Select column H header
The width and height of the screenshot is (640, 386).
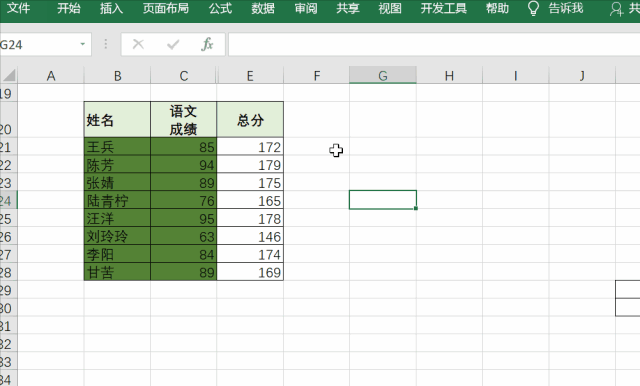coord(449,75)
